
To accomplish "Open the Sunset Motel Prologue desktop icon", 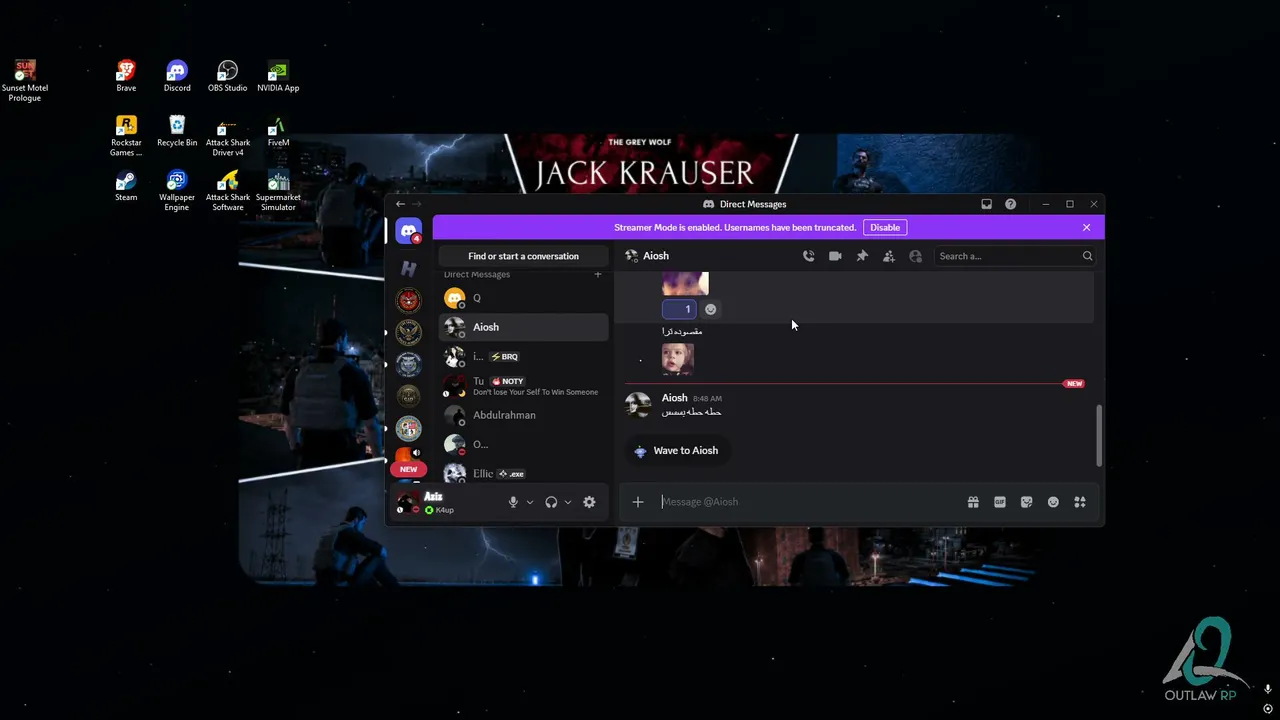I will pyautogui.click(x=25, y=81).
